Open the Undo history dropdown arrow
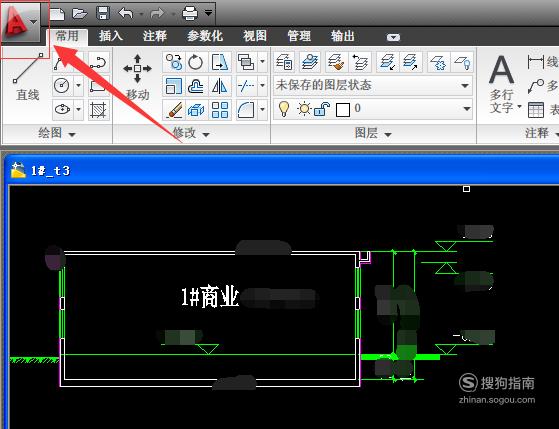The image size is (559, 429). coord(142,14)
